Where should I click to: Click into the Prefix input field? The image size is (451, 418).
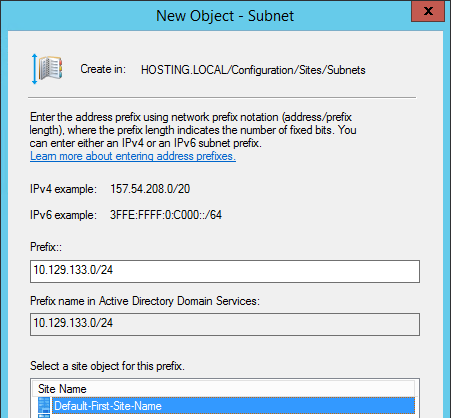pyautogui.click(x=225, y=271)
